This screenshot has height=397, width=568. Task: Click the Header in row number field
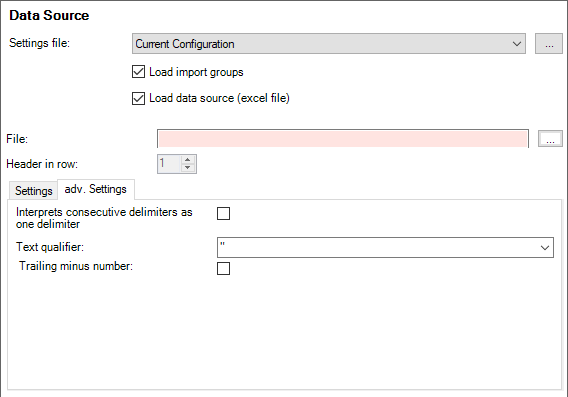click(169, 164)
